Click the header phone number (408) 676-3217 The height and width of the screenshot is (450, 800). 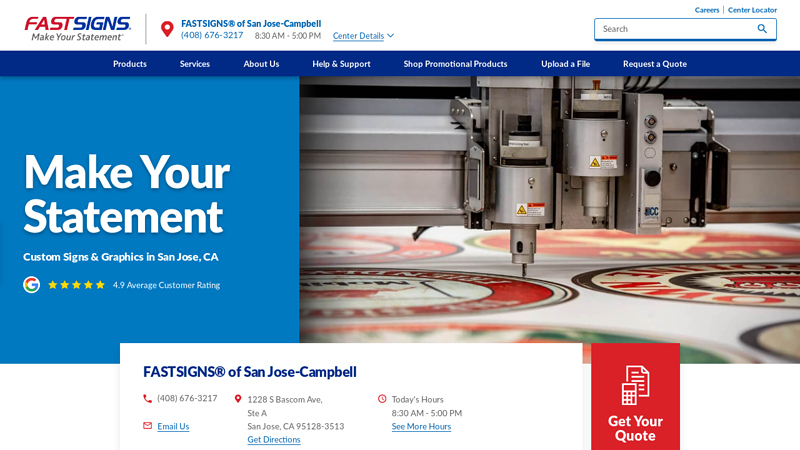(x=212, y=35)
